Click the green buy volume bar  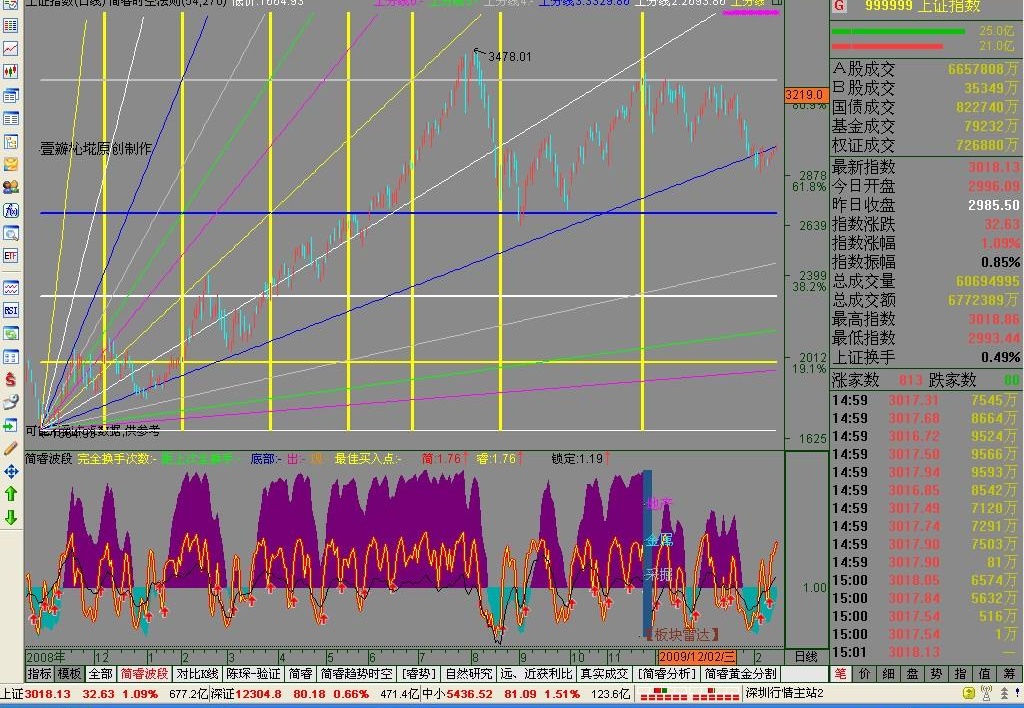click(x=898, y=31)
